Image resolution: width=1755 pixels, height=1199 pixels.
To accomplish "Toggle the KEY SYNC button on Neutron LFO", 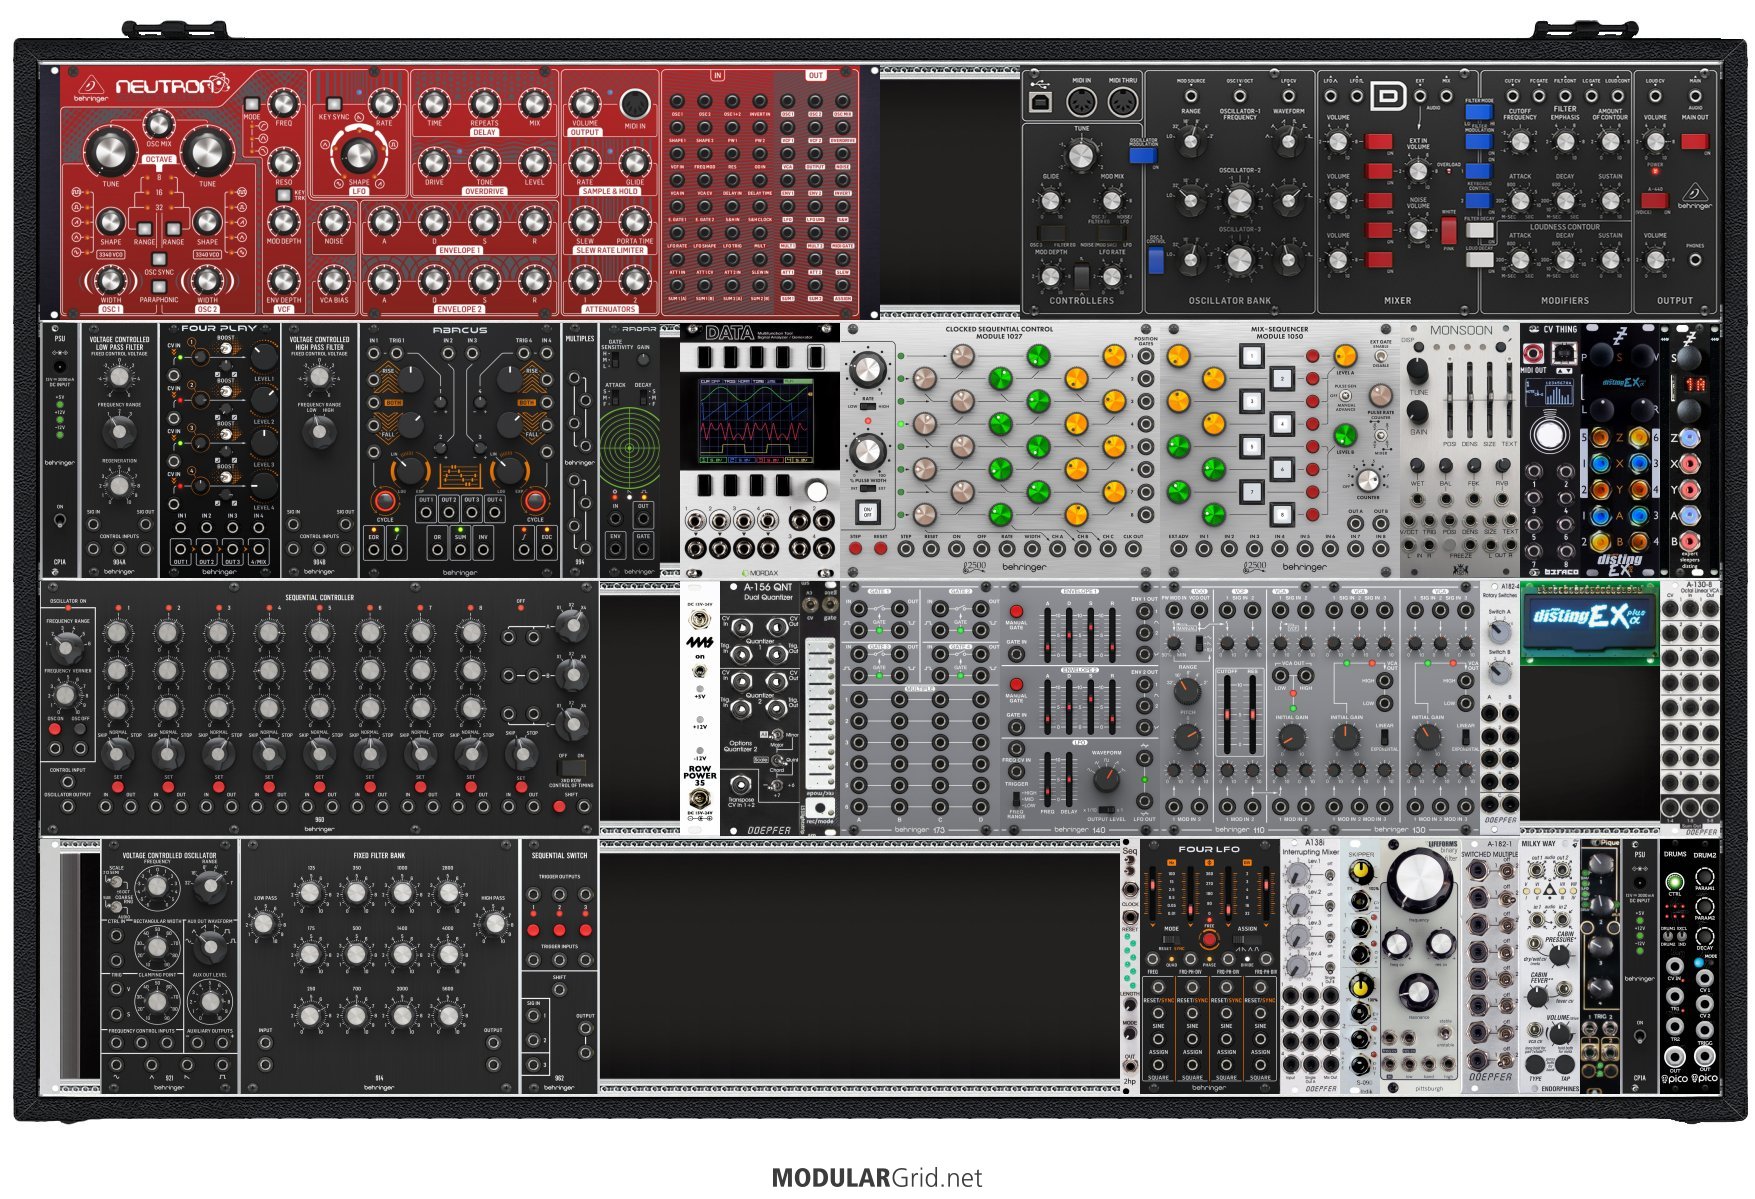I will (x=333, y=103).
